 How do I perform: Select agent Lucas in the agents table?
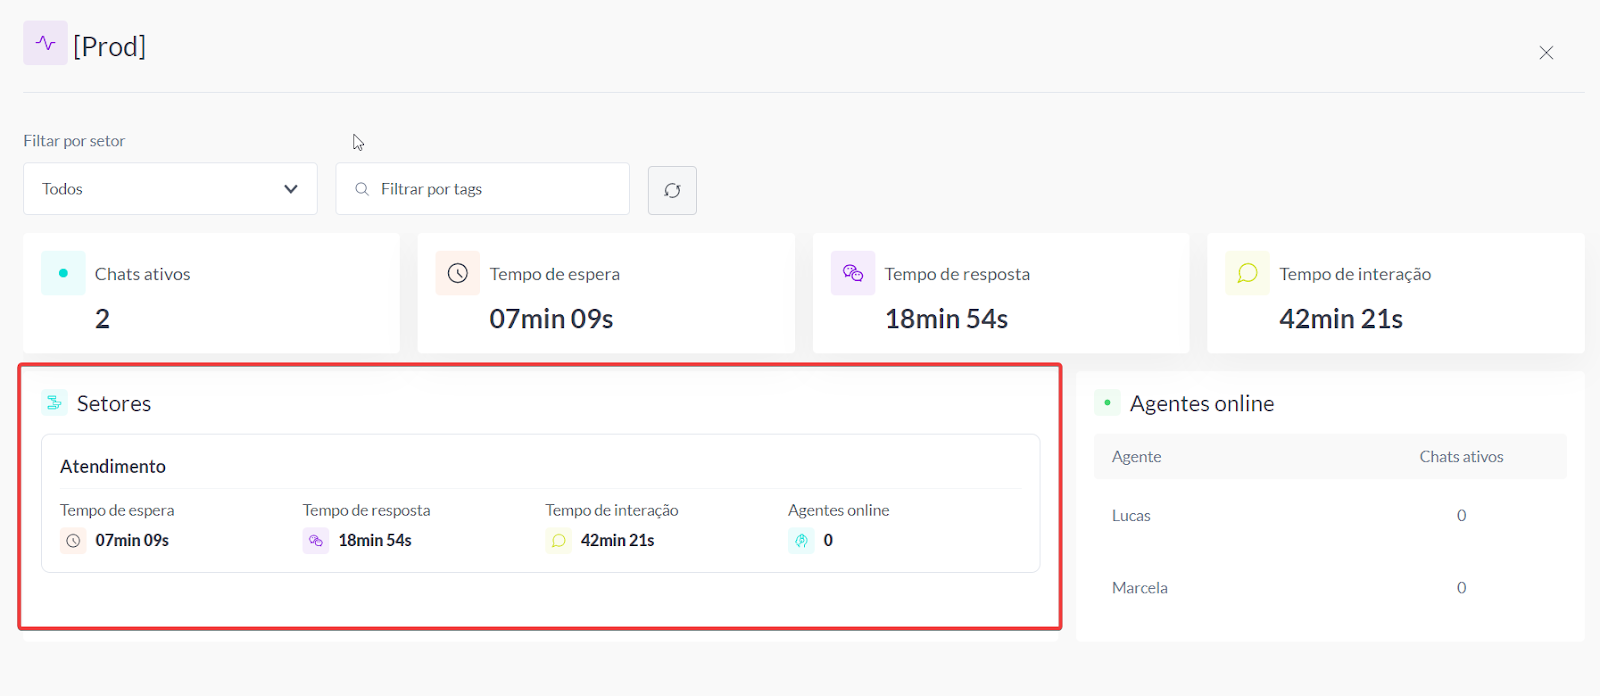(1131, 516)
